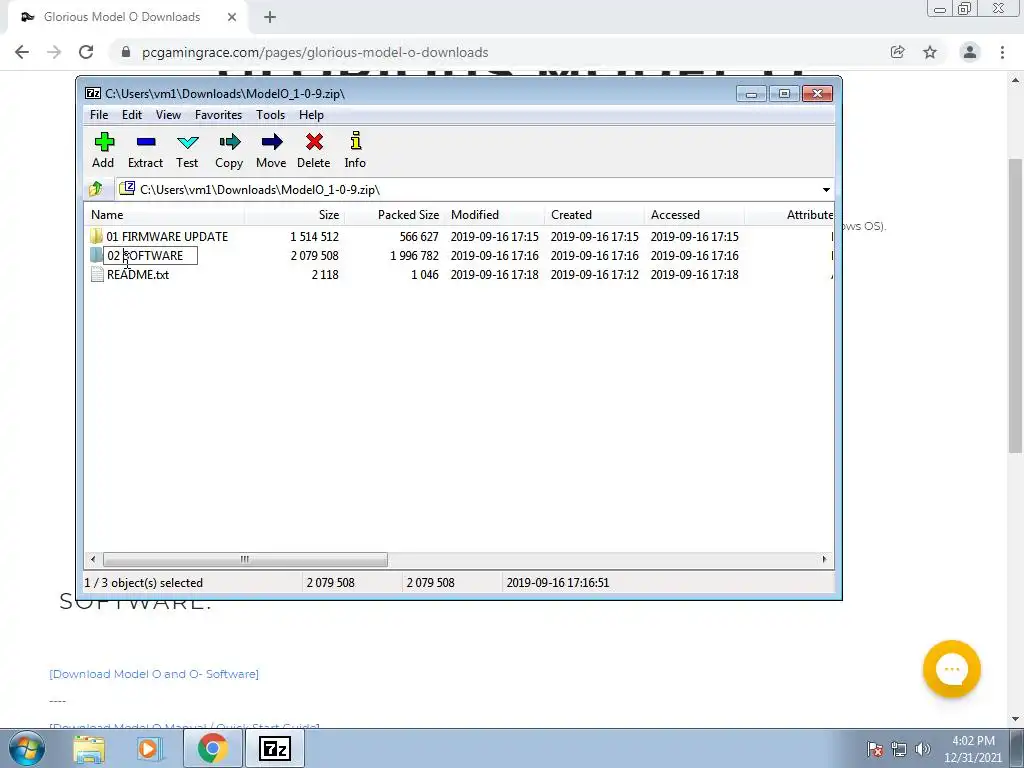Click the 01 FIRMWARE UPDATE folder icon
Image resolution: width=1024 pixels, height=768 pixels.
[96, 236]
